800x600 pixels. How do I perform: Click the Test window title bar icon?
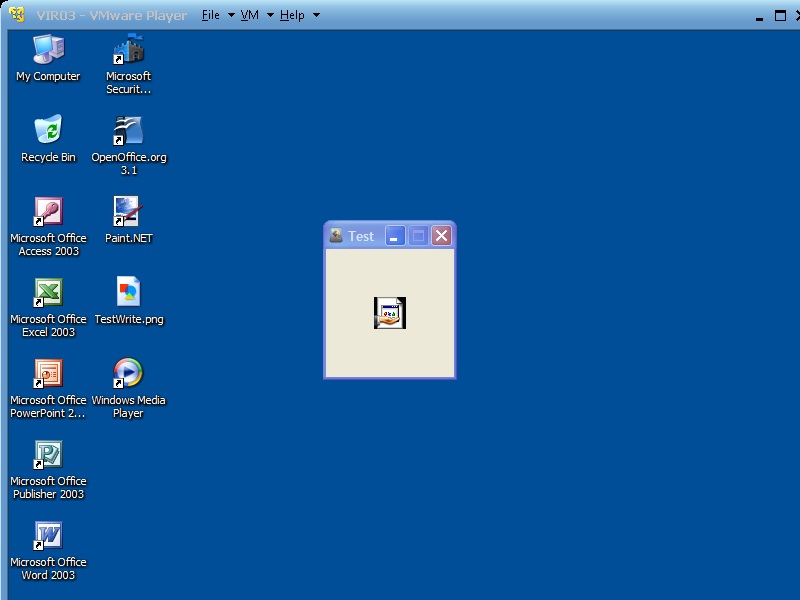(x=336, y=236)
